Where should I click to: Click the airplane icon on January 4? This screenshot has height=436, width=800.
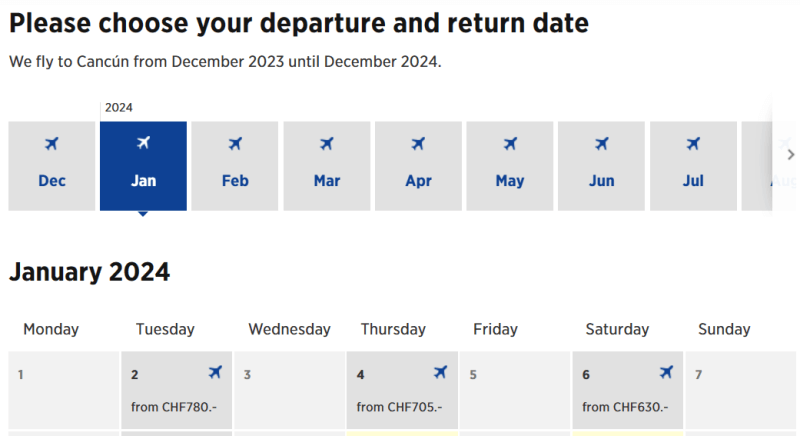coord(440,372)
